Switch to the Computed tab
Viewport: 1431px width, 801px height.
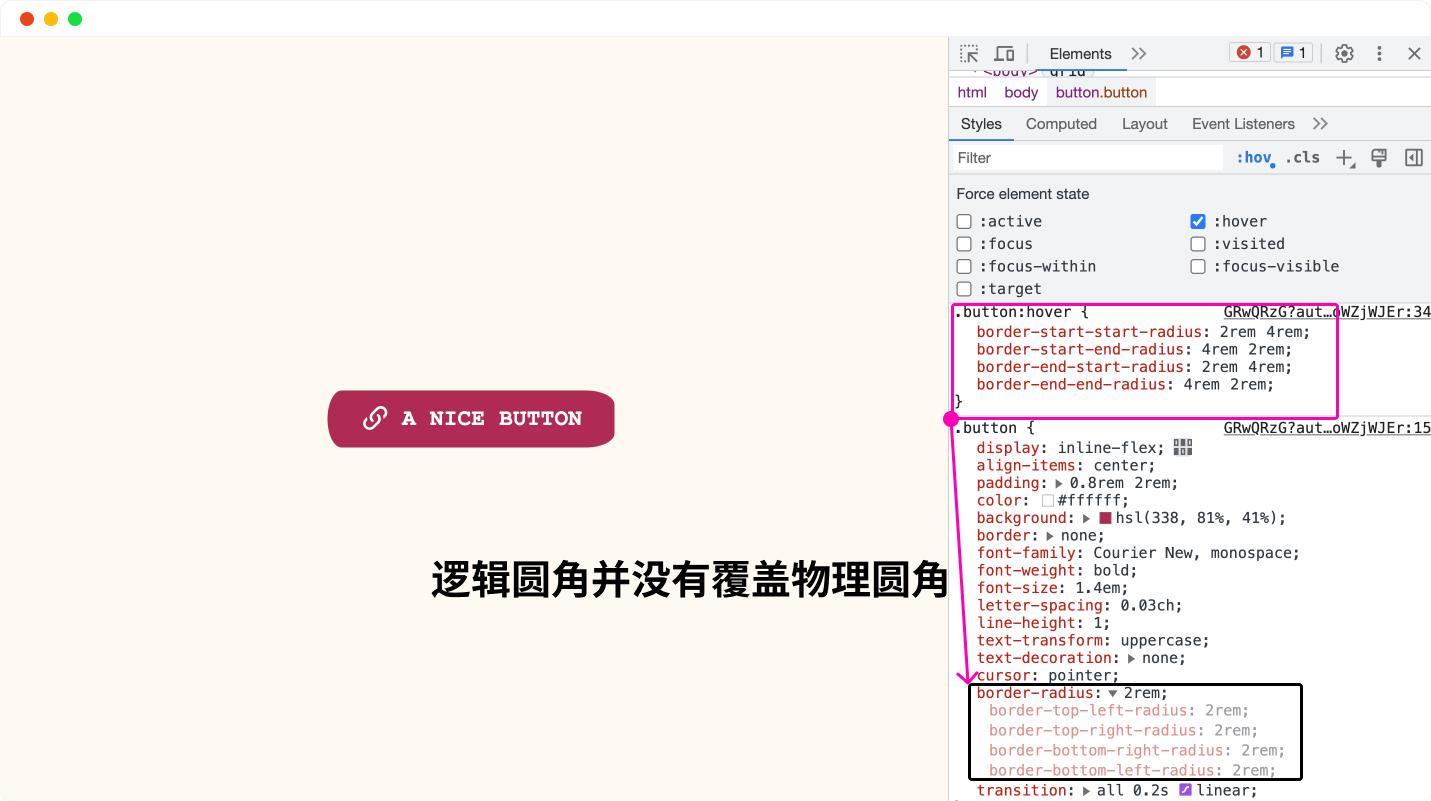(x=1061, y=124)
